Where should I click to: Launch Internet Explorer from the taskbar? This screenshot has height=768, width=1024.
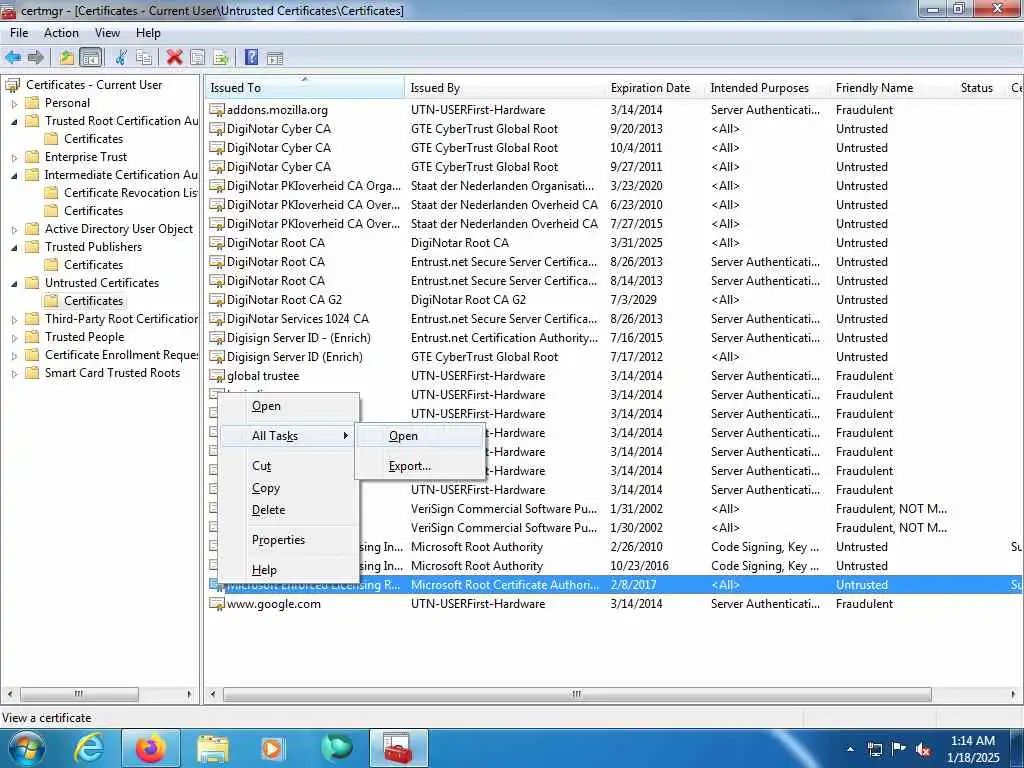(x=88, y=748)
